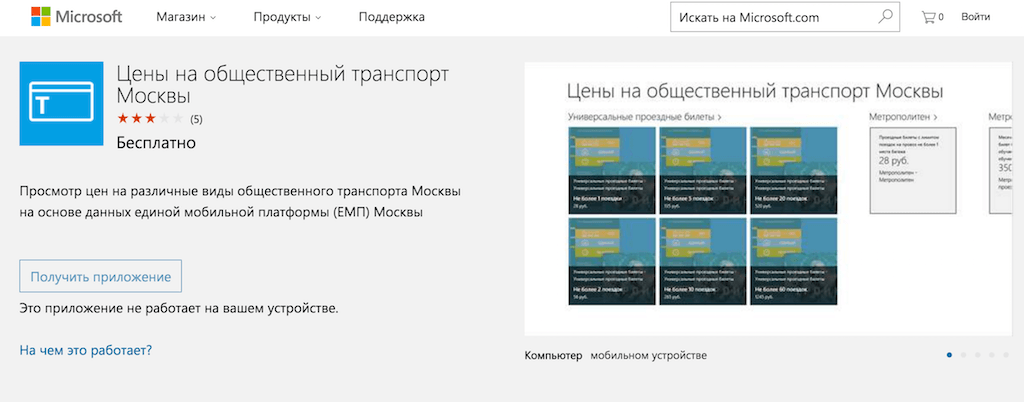The image size is (1024, 402).
Task: Switch to the мобильном устройстве tab
Action: tap(648, 355)
